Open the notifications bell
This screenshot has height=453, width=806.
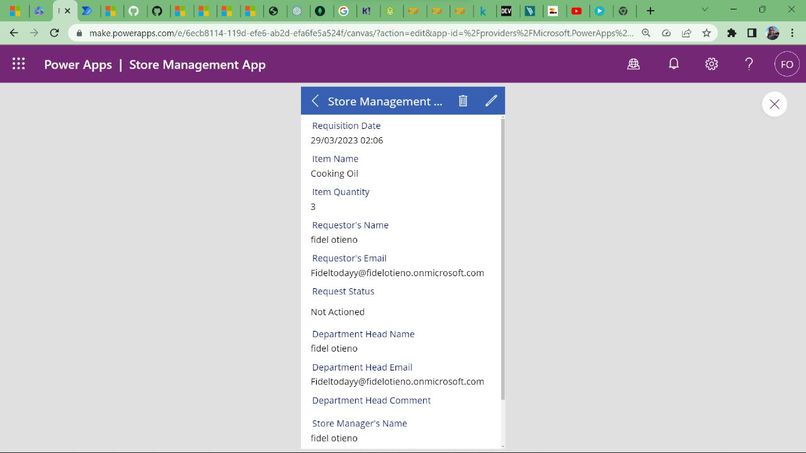click(673, 64)
